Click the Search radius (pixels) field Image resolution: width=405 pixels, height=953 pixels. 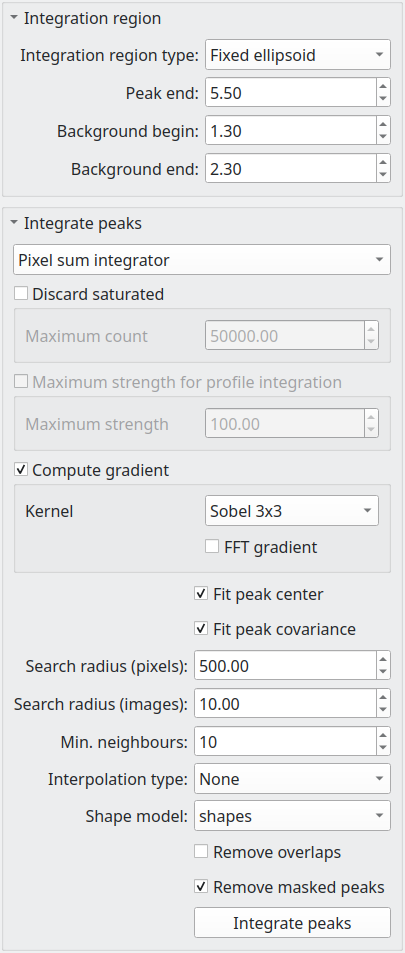(x=286, y=666)
